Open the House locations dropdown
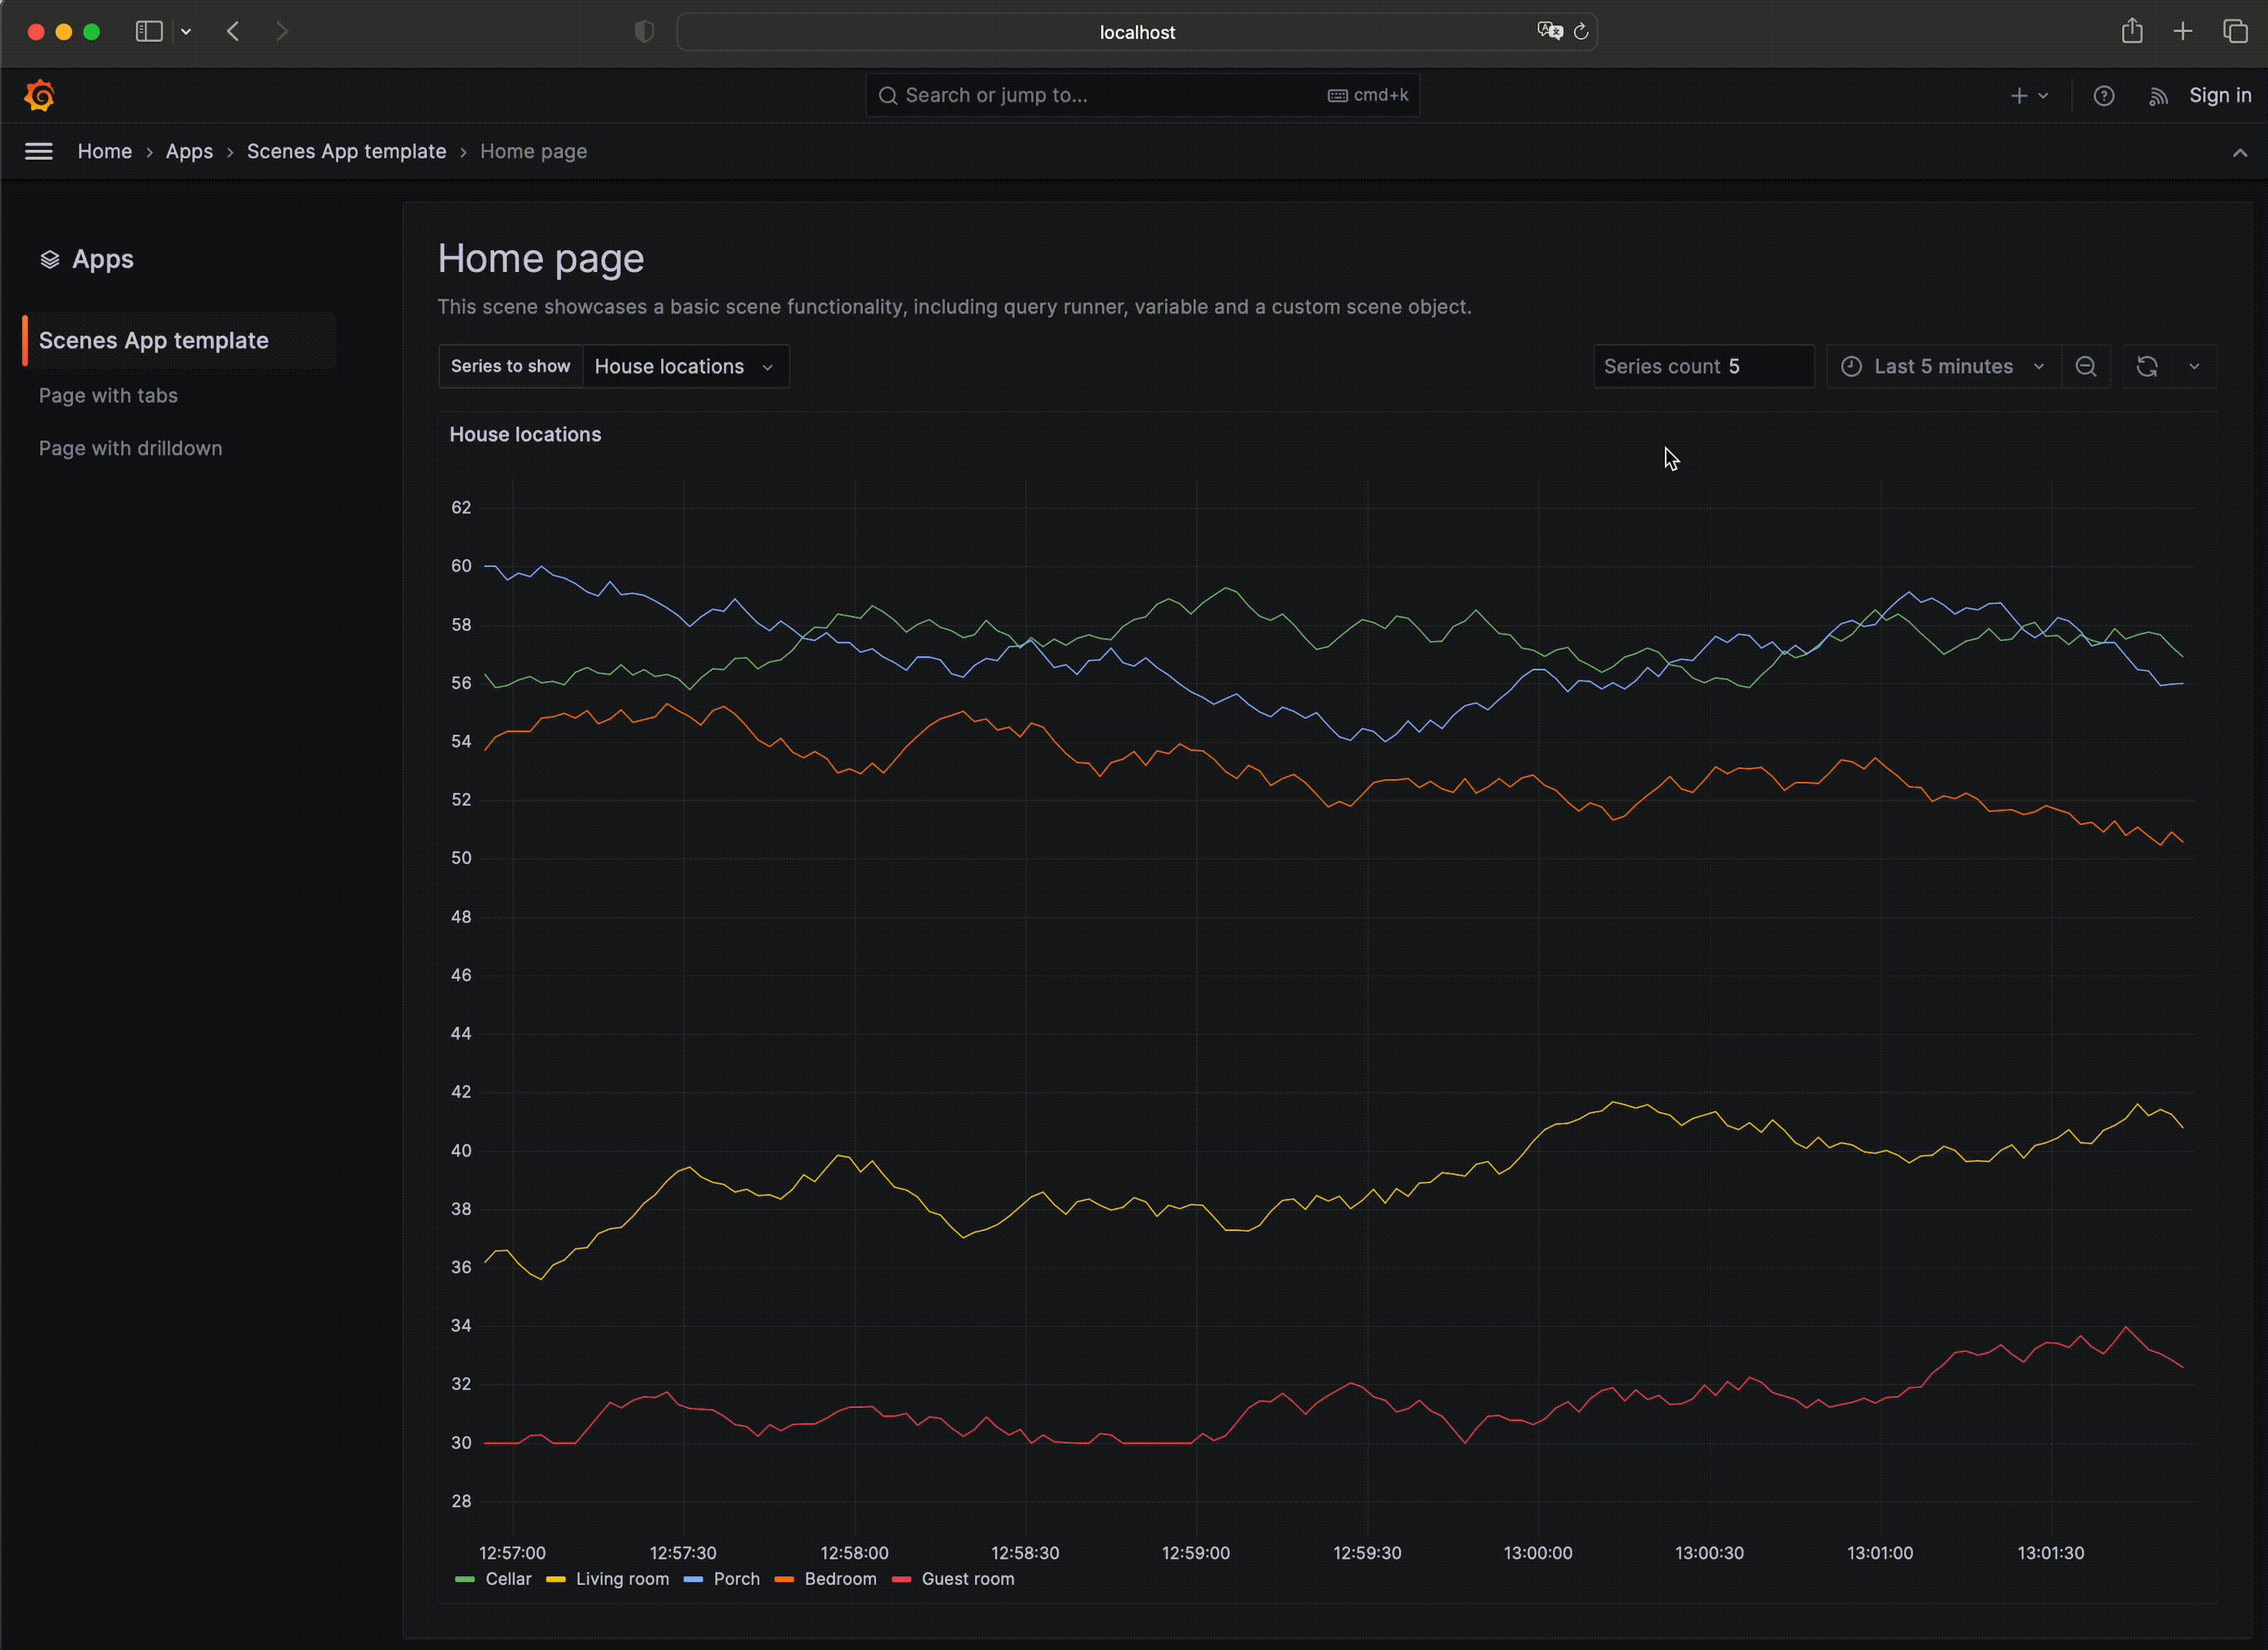The width and height of the screenshot is (2268, 1650). (687, 366)
